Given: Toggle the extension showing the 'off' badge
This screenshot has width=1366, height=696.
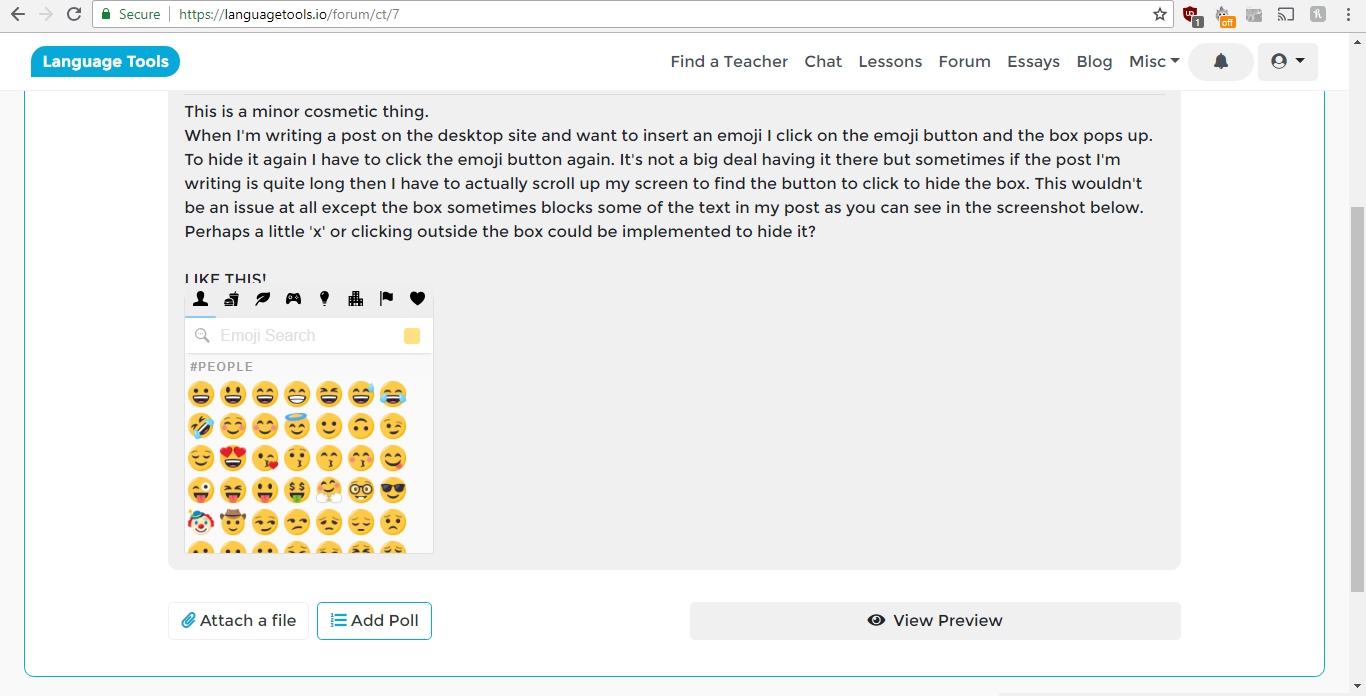Looking at the screenshot, I should pyautogui.click(x=1223, y=15).
